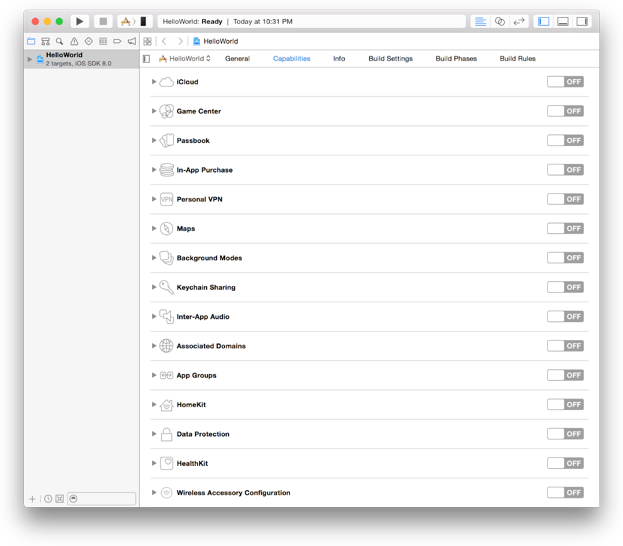Turn on Inter-App Audio
The height and width of the screenshot is (546, 623).
coord(565,317)
